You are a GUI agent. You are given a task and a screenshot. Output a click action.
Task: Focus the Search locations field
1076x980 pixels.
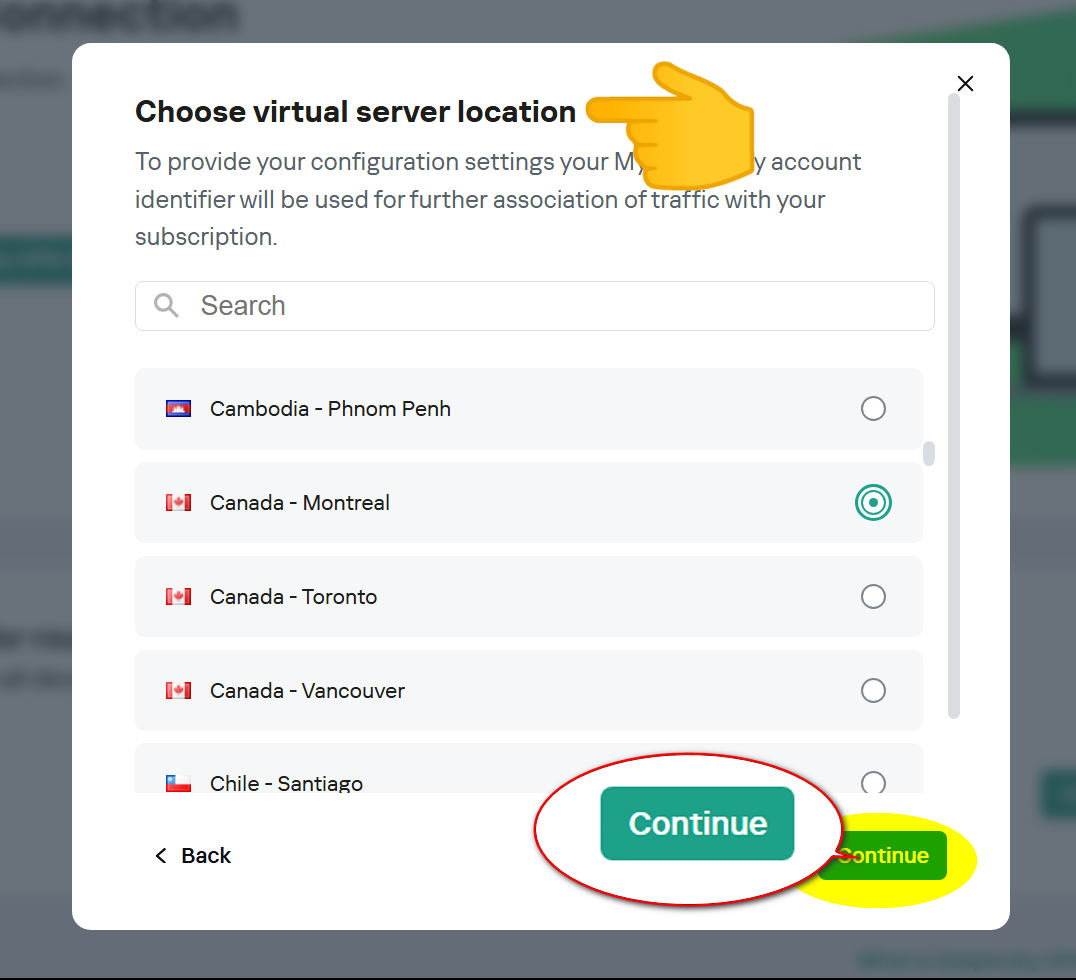(535, 305)
